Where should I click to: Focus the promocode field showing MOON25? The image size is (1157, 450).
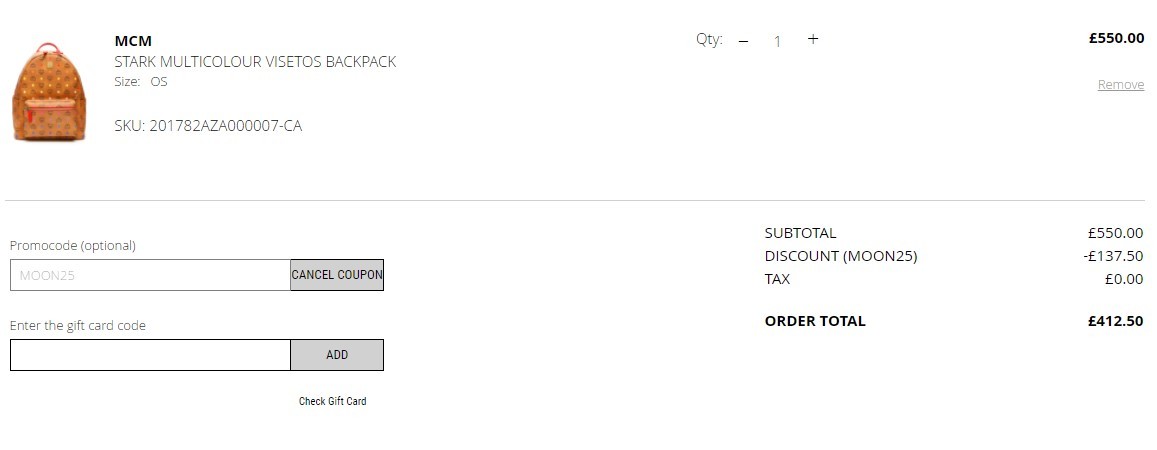(150, 275)
